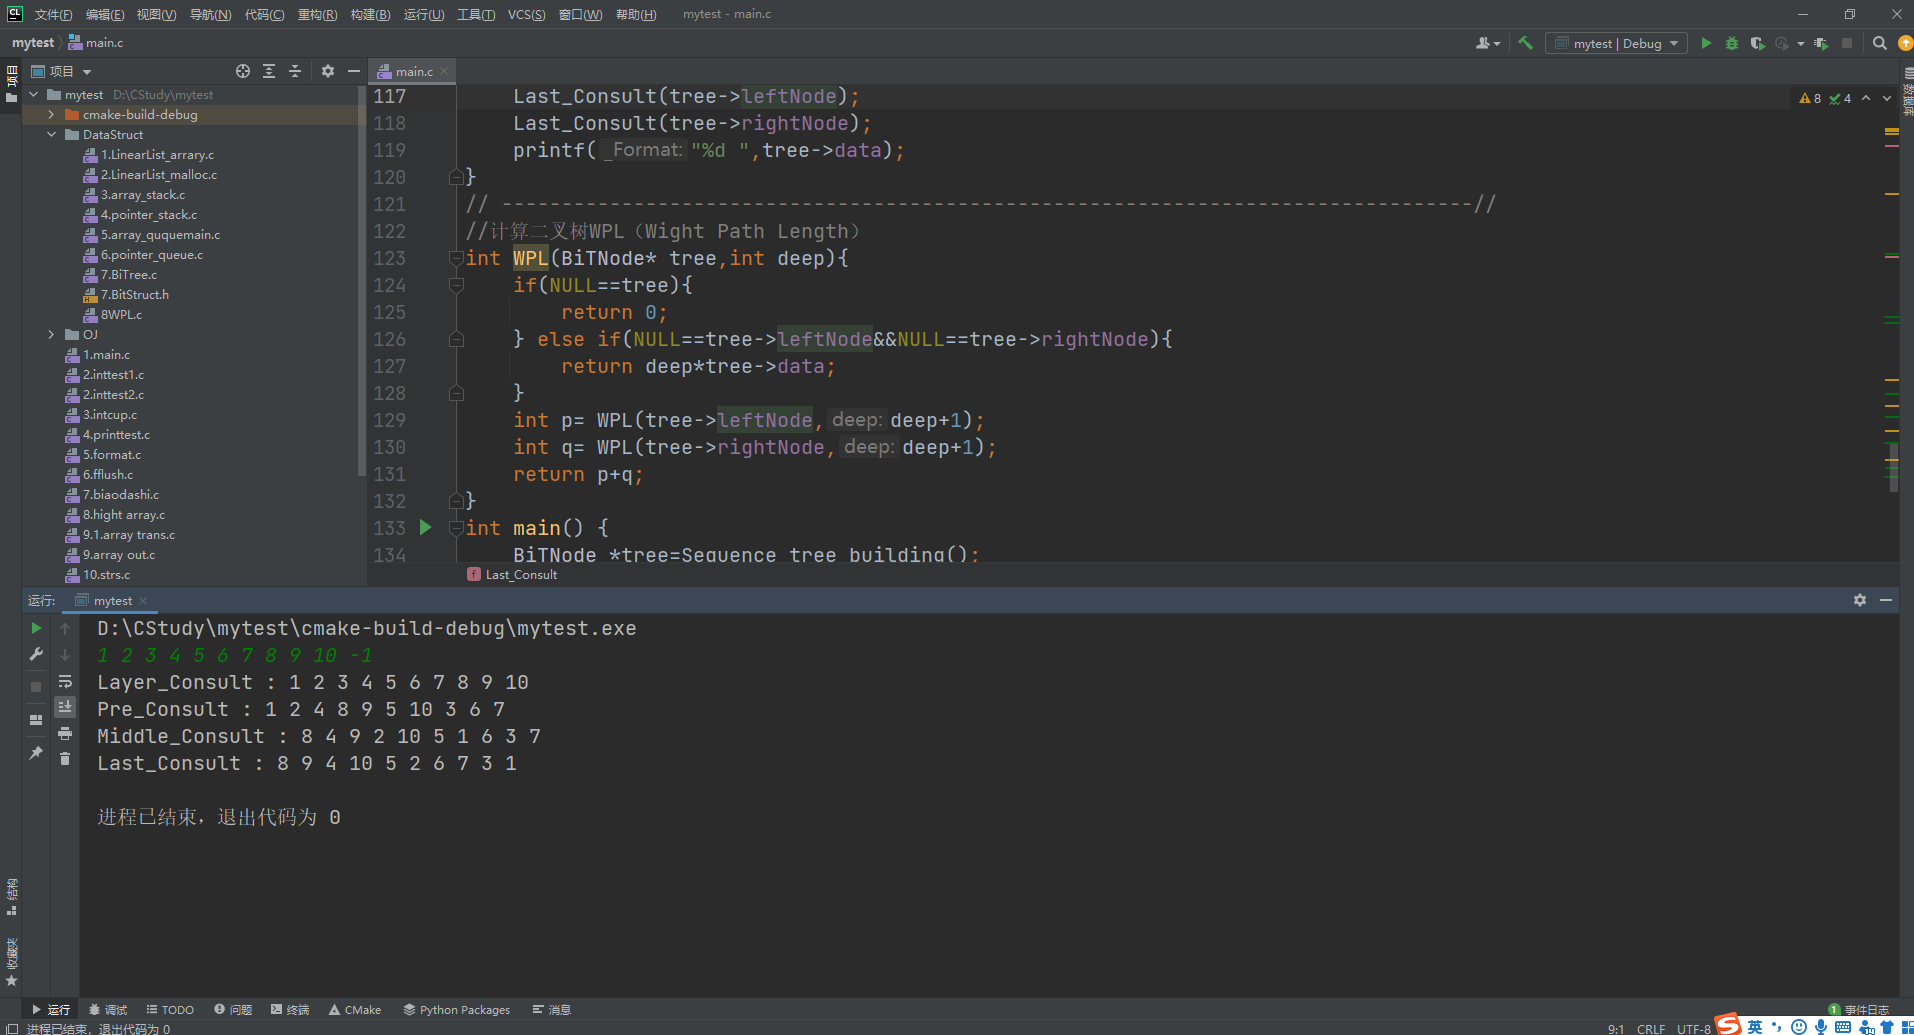The image size is (1914, 1035).
Task: Open Search Everywhere magnifier icon
Action: pos(1879,43)
